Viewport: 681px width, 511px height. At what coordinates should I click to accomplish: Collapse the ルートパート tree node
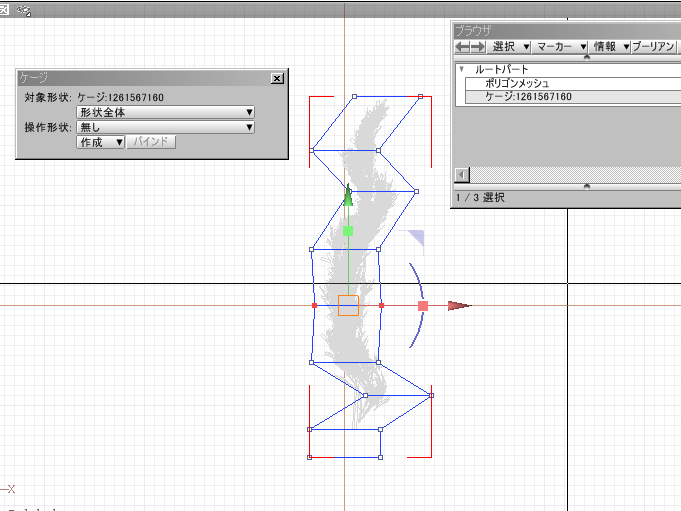[461, 69]
